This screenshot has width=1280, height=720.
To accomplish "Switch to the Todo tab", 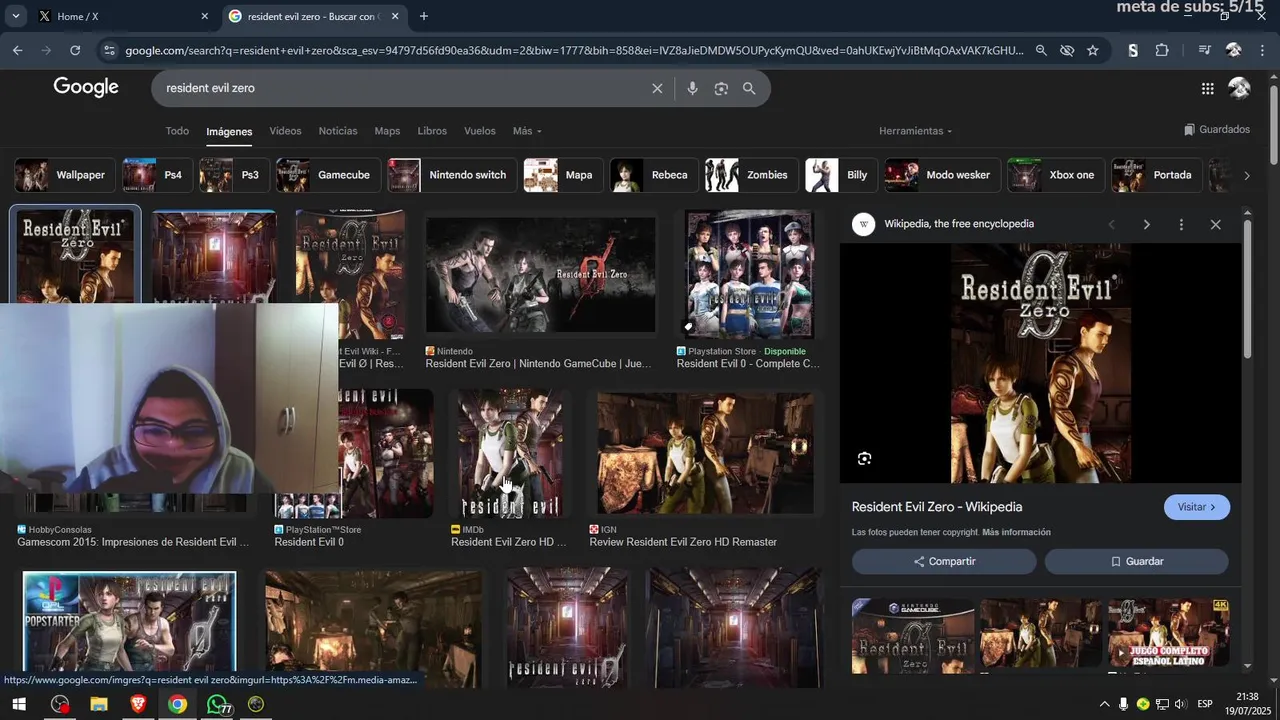I will (177, 131).
